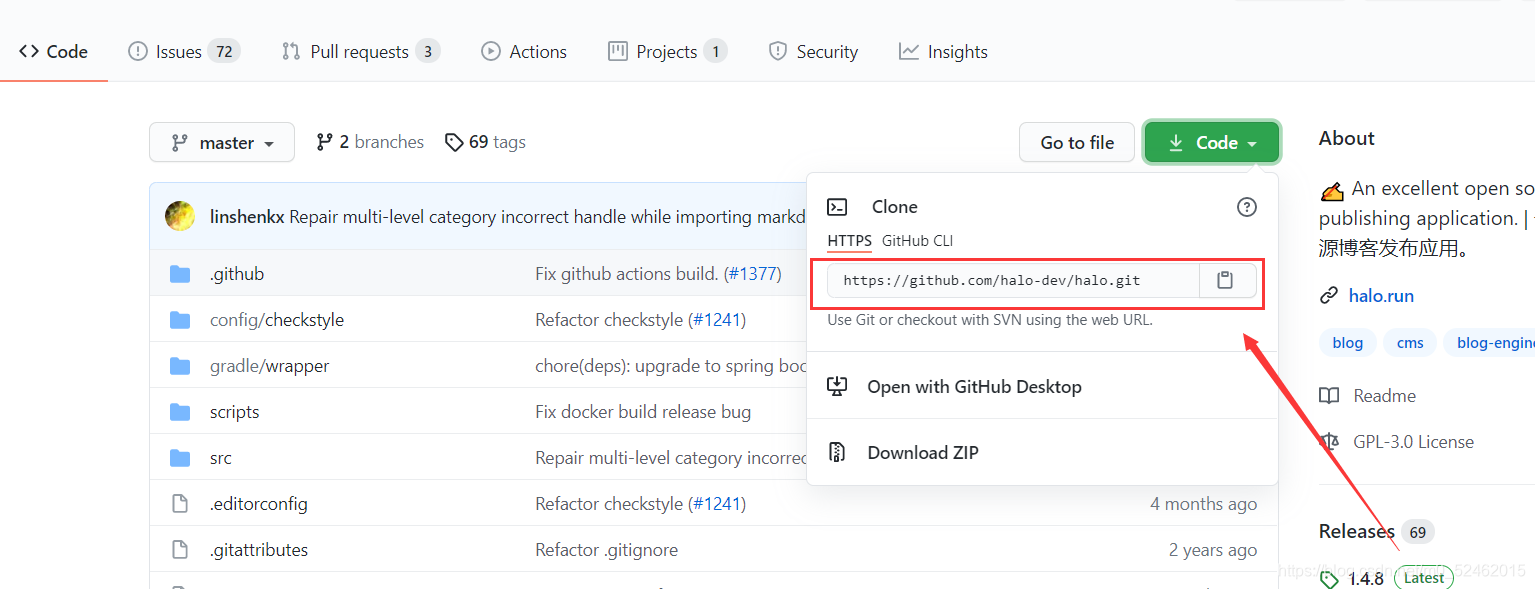Click the terminal icon next to Clone
This screenshot has height=589, width=1535.
tap(837, 207)
